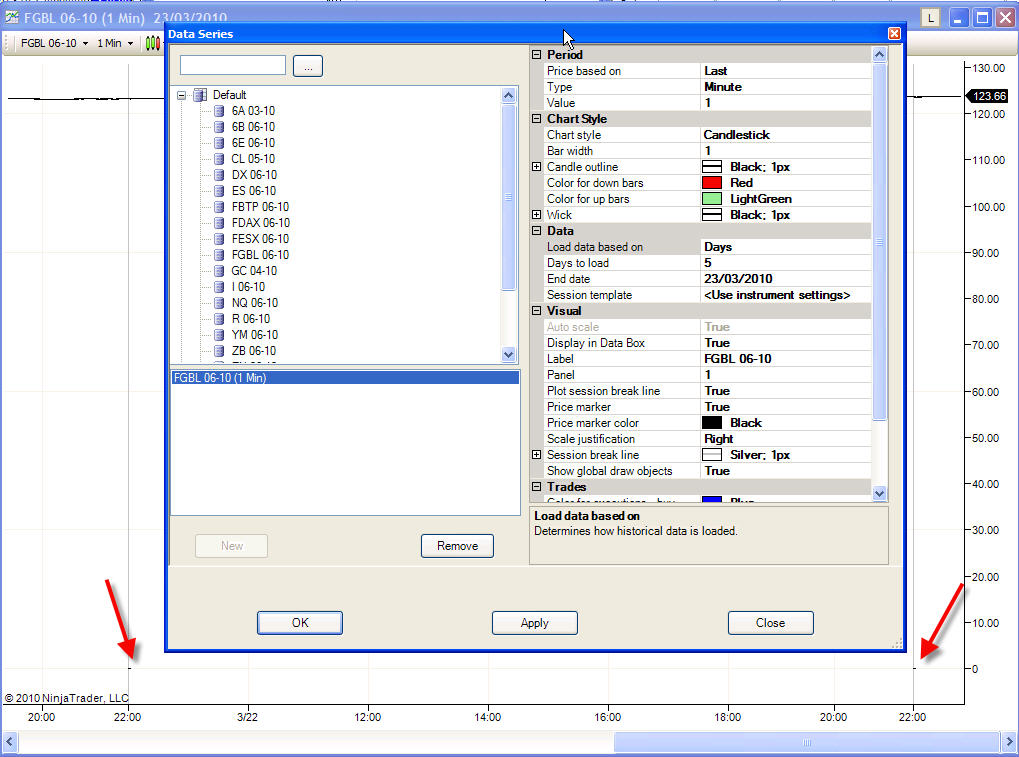Image resolution: width=1019 pixels, height=757 pixels.
Task: Toggle Plot session break line value
Action: point(786,391)
